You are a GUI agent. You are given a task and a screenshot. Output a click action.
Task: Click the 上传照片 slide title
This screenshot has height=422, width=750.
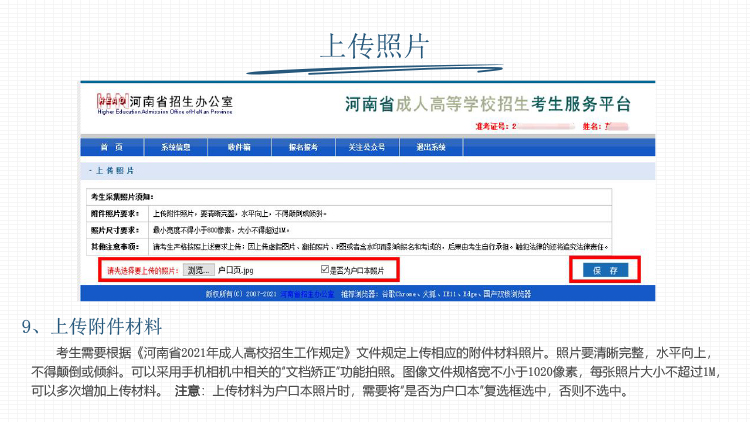(374, 45)
